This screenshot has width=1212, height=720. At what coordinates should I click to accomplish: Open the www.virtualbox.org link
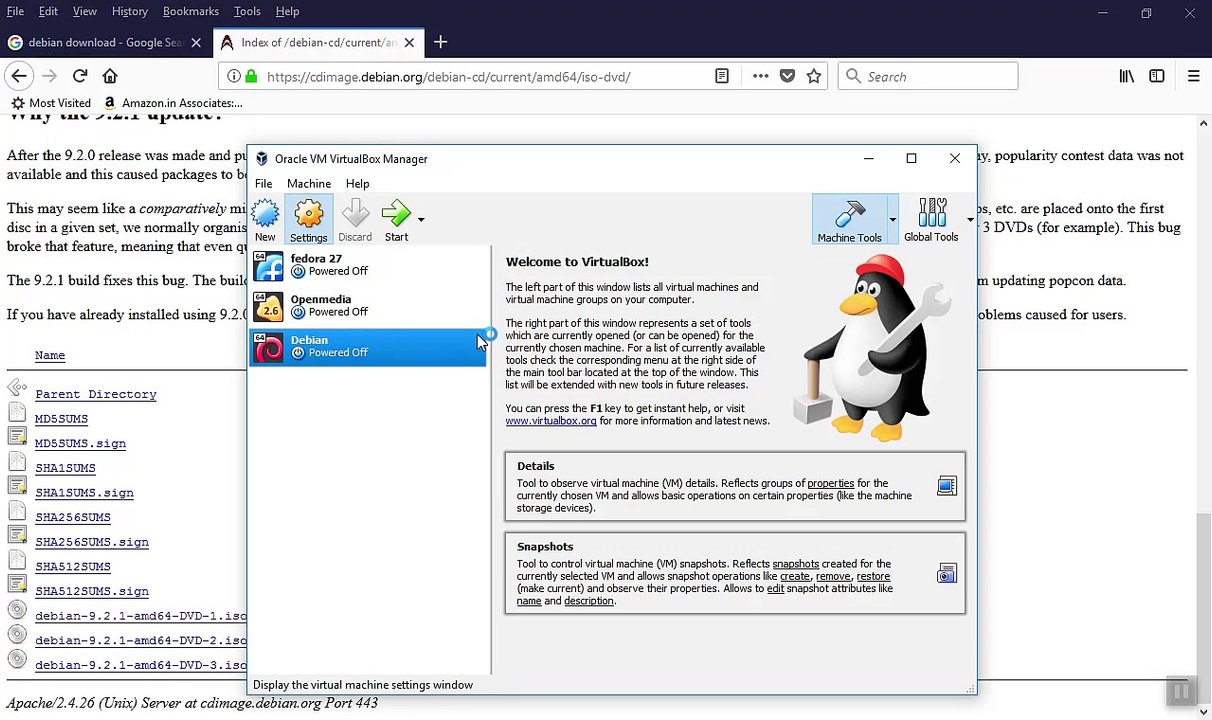(551, 421)
